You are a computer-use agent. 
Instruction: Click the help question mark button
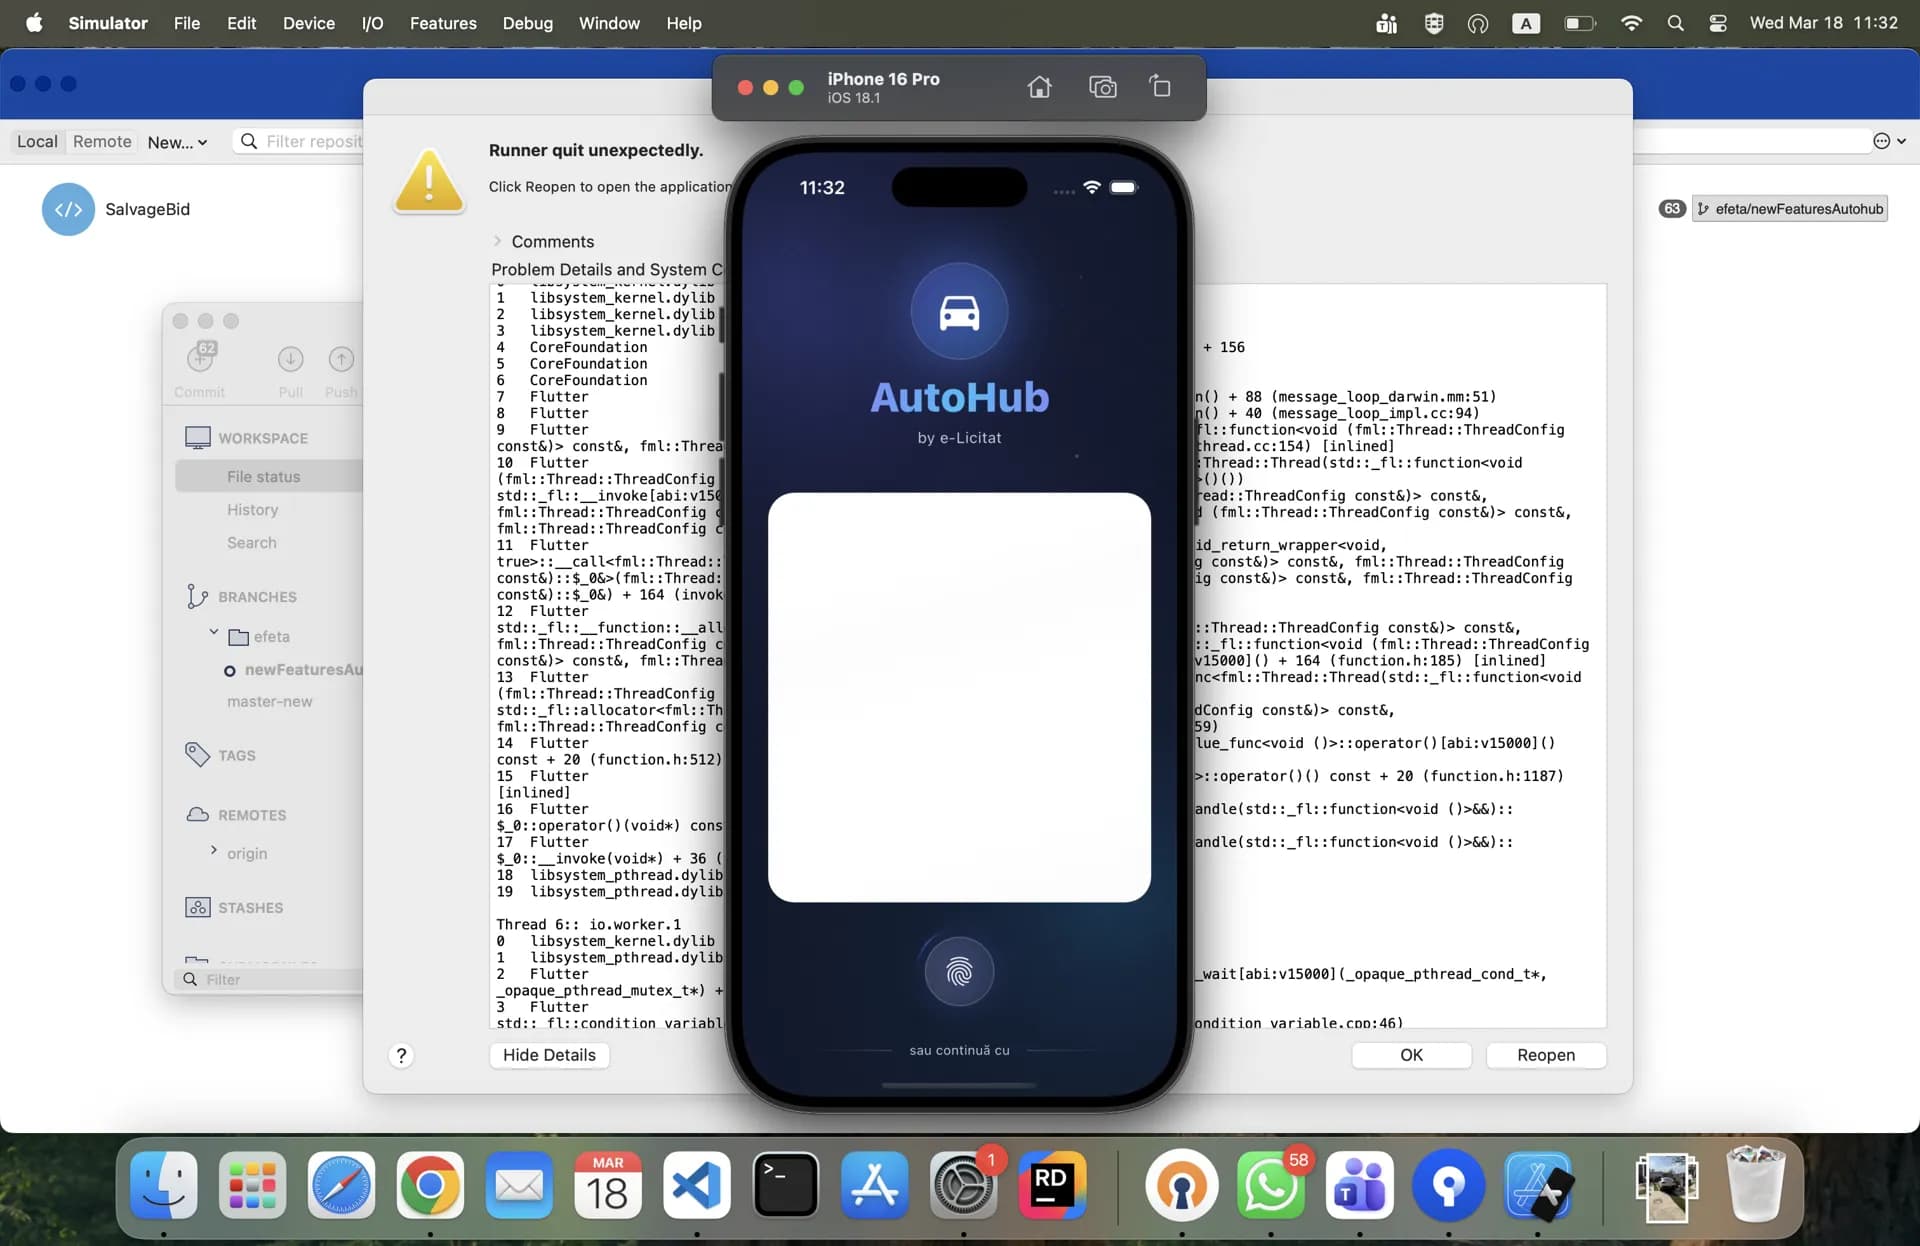[x=401, y=1056]
